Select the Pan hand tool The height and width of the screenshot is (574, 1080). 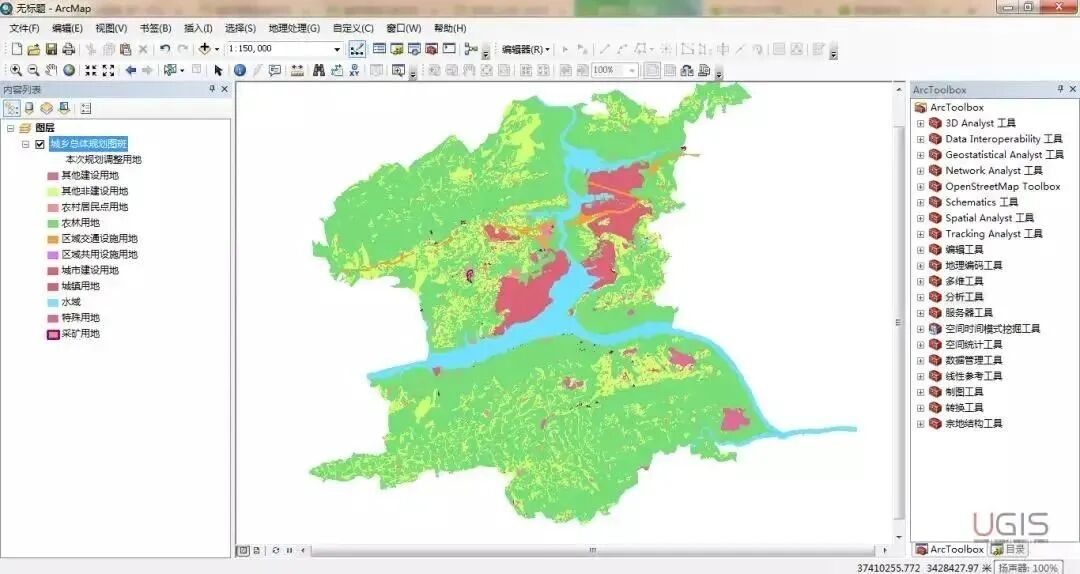tap(51, 70)
